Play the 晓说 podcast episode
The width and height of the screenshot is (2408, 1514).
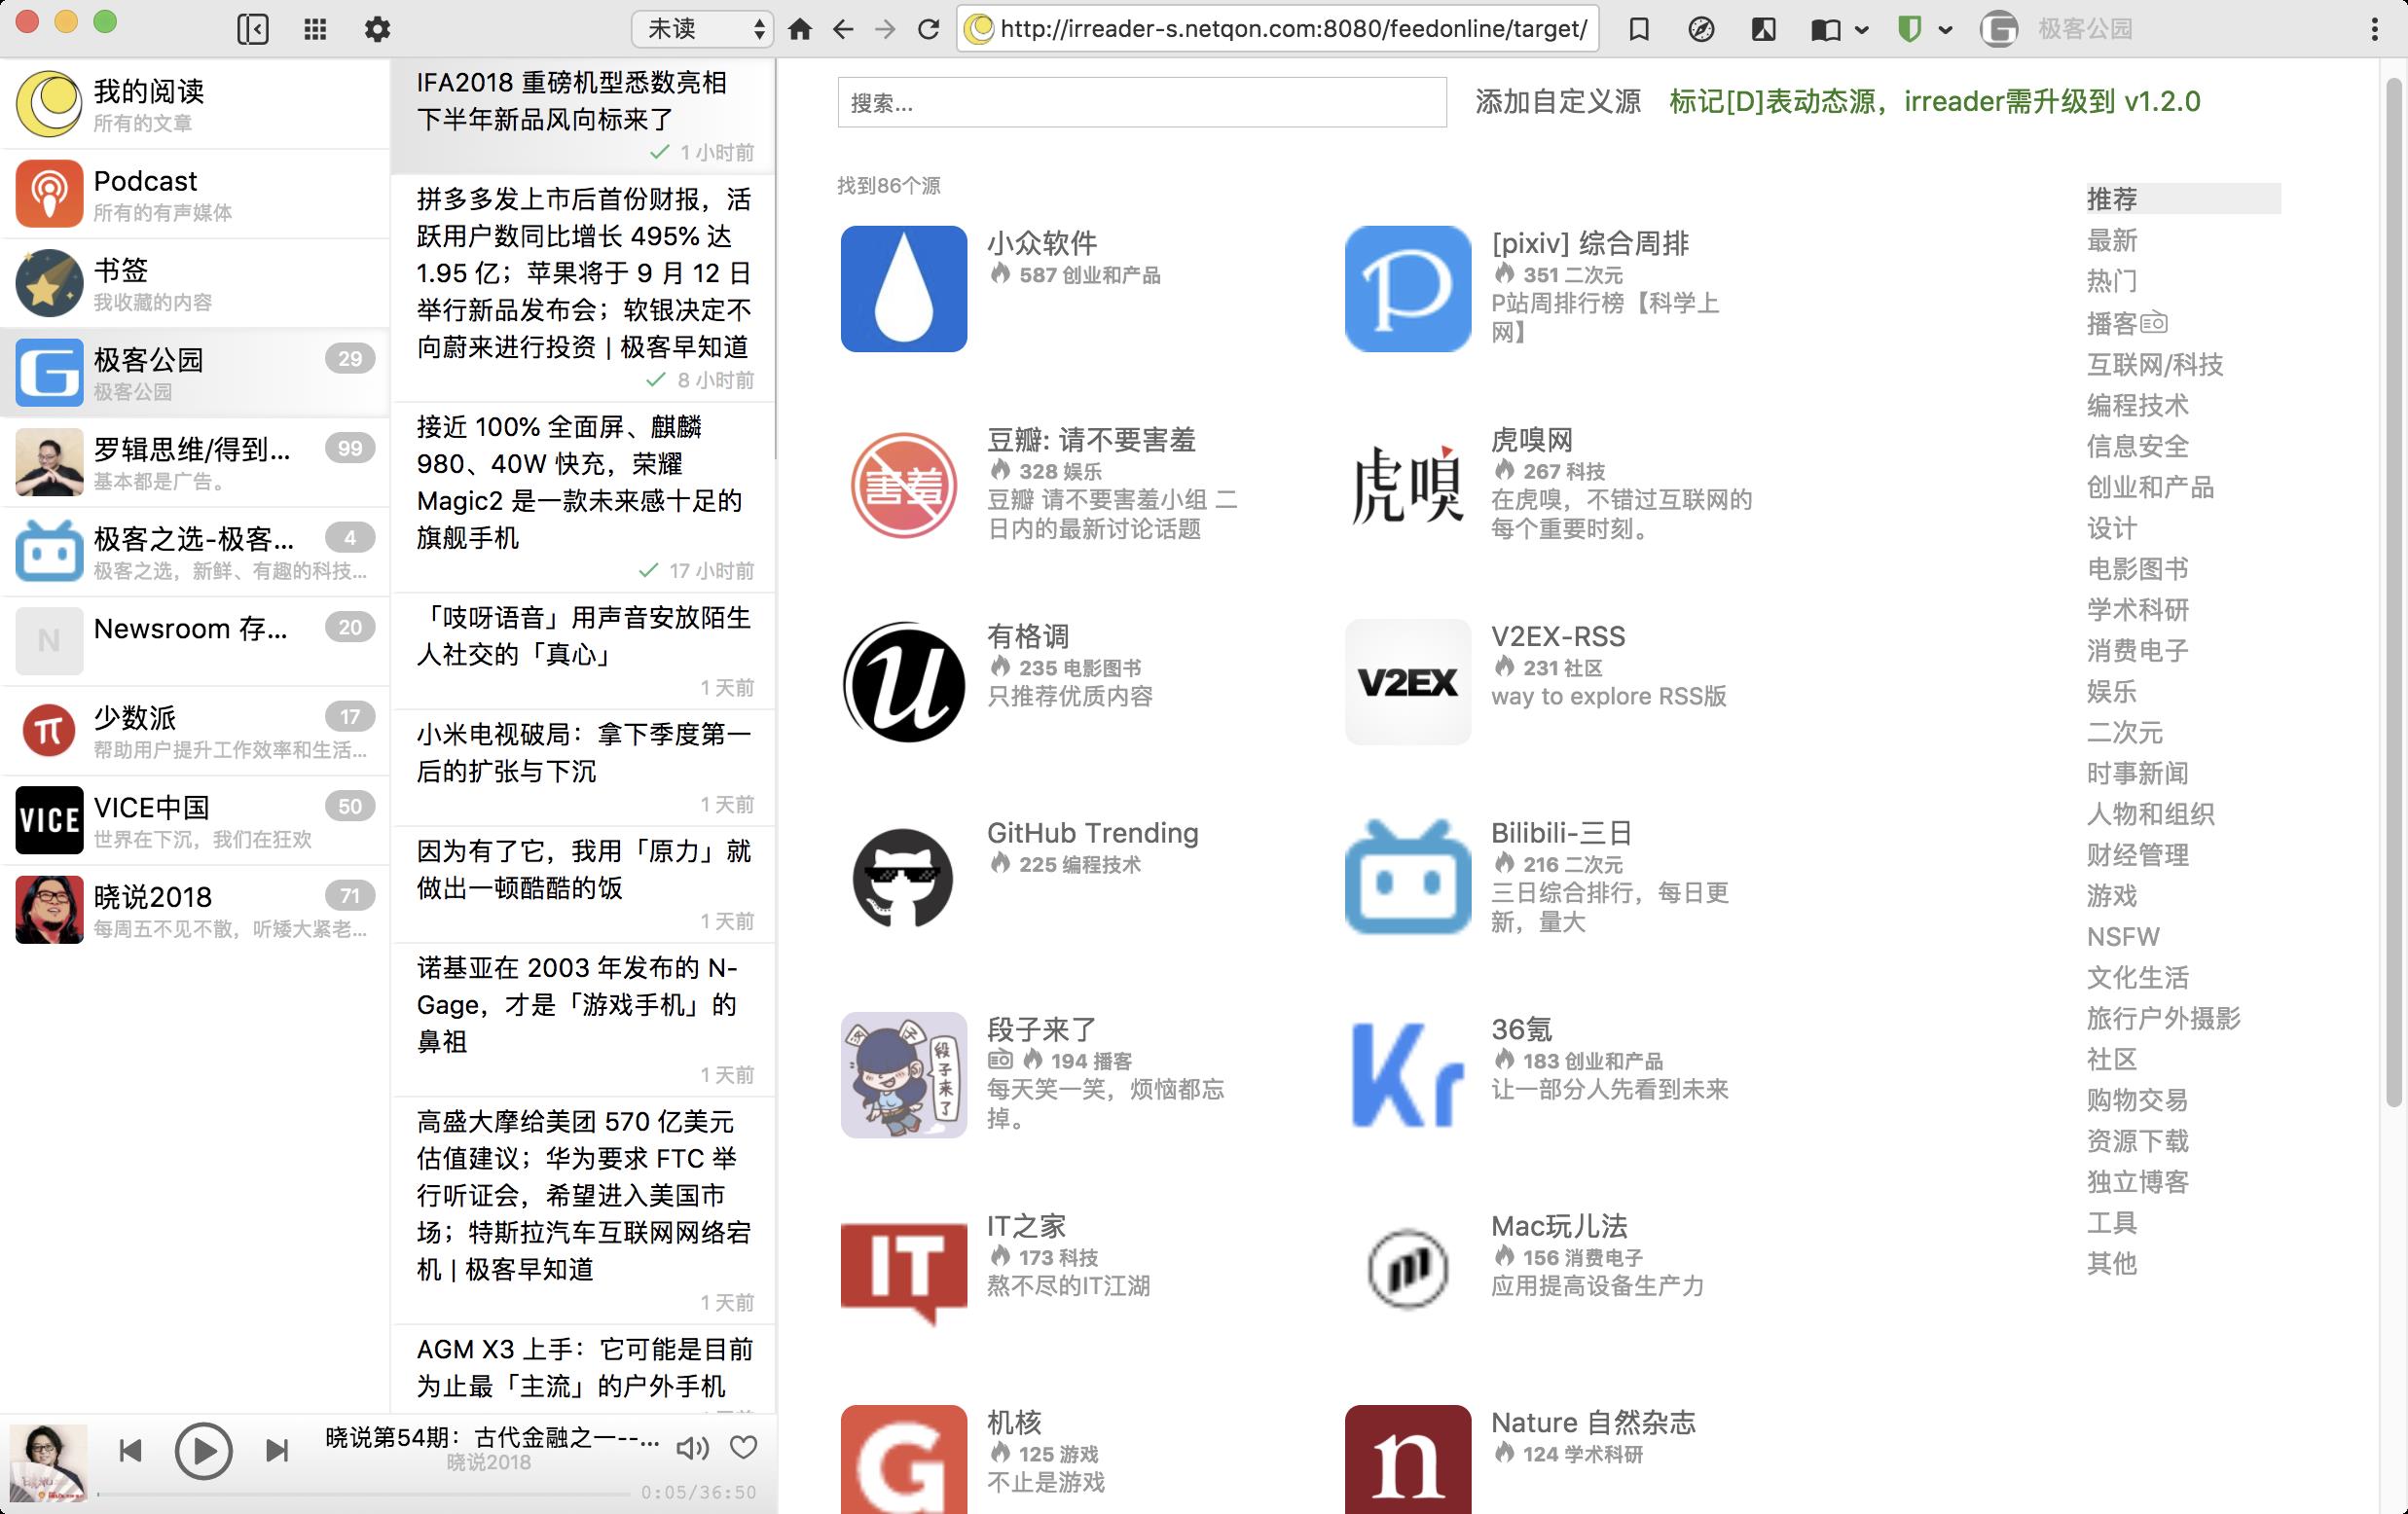click(x=203, y=1450)
